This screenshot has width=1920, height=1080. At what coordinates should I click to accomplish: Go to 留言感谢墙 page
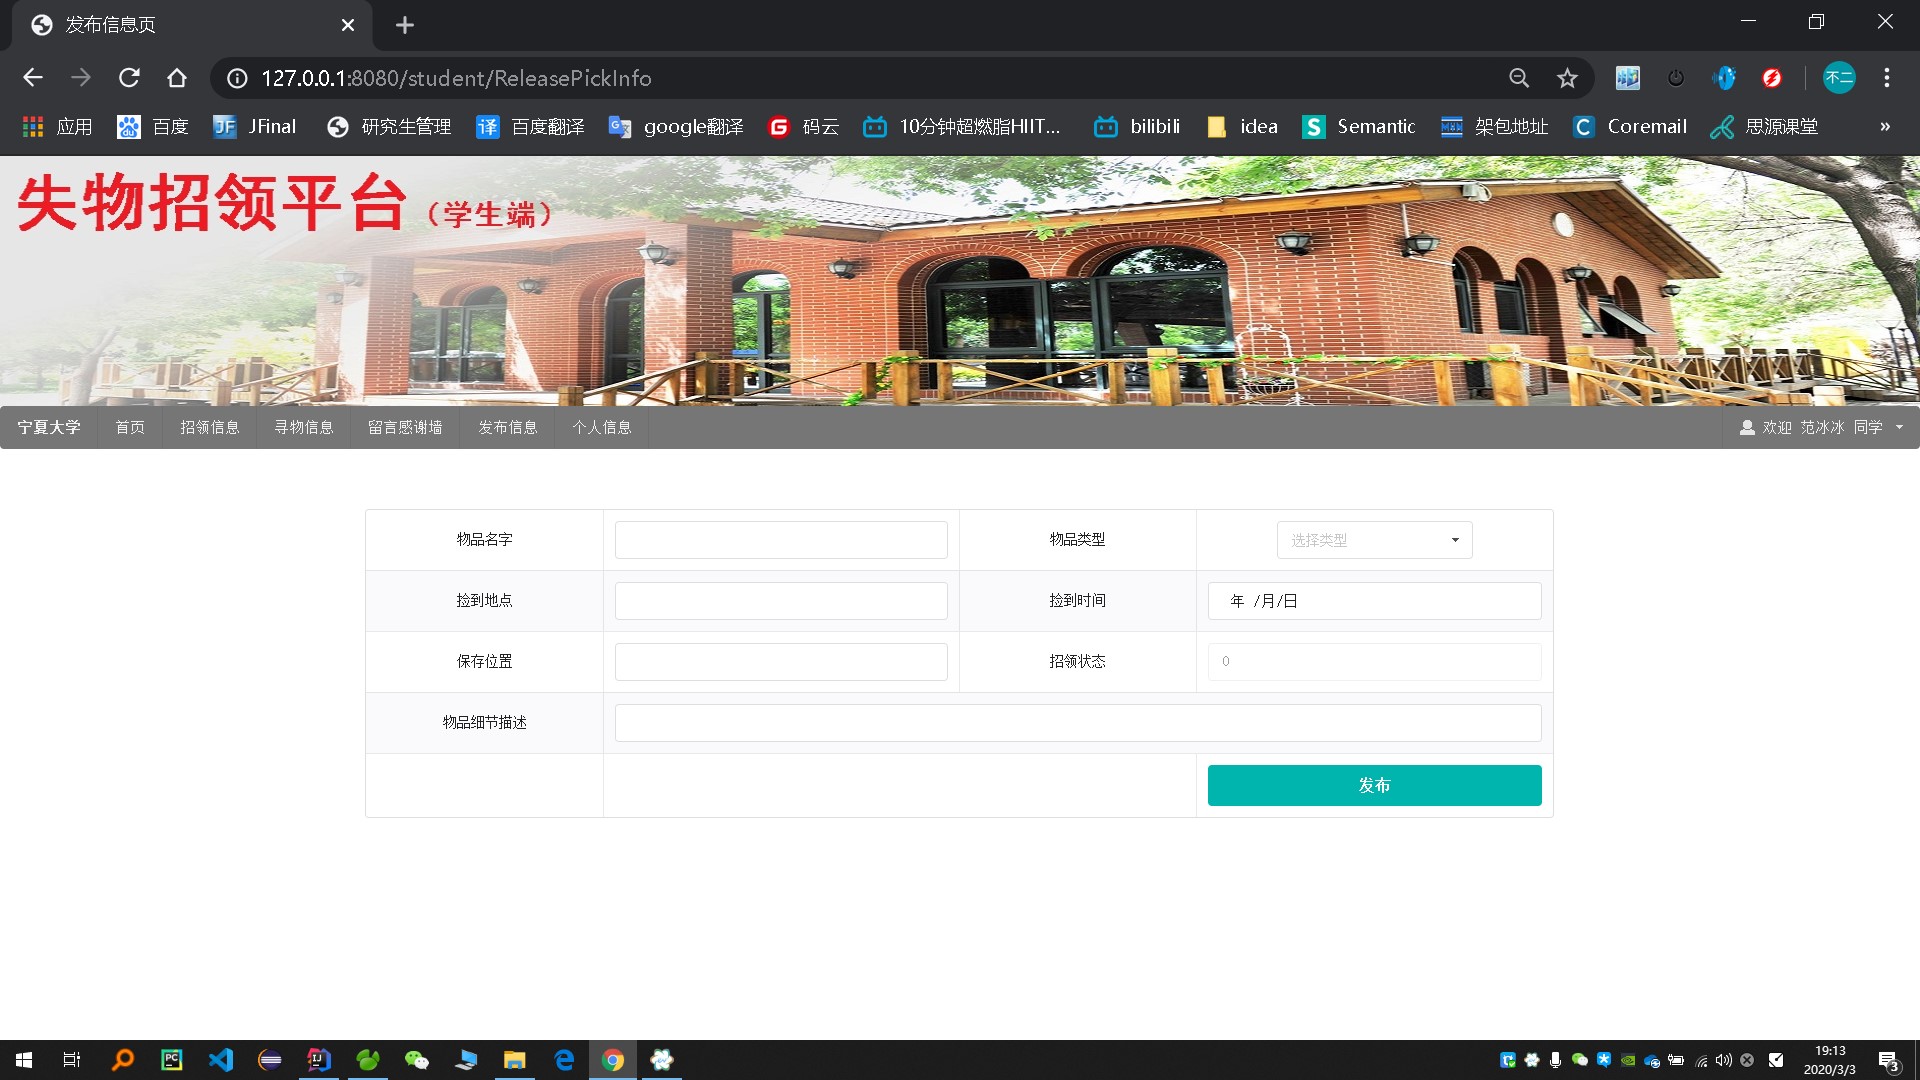click(x=405, y=427)
